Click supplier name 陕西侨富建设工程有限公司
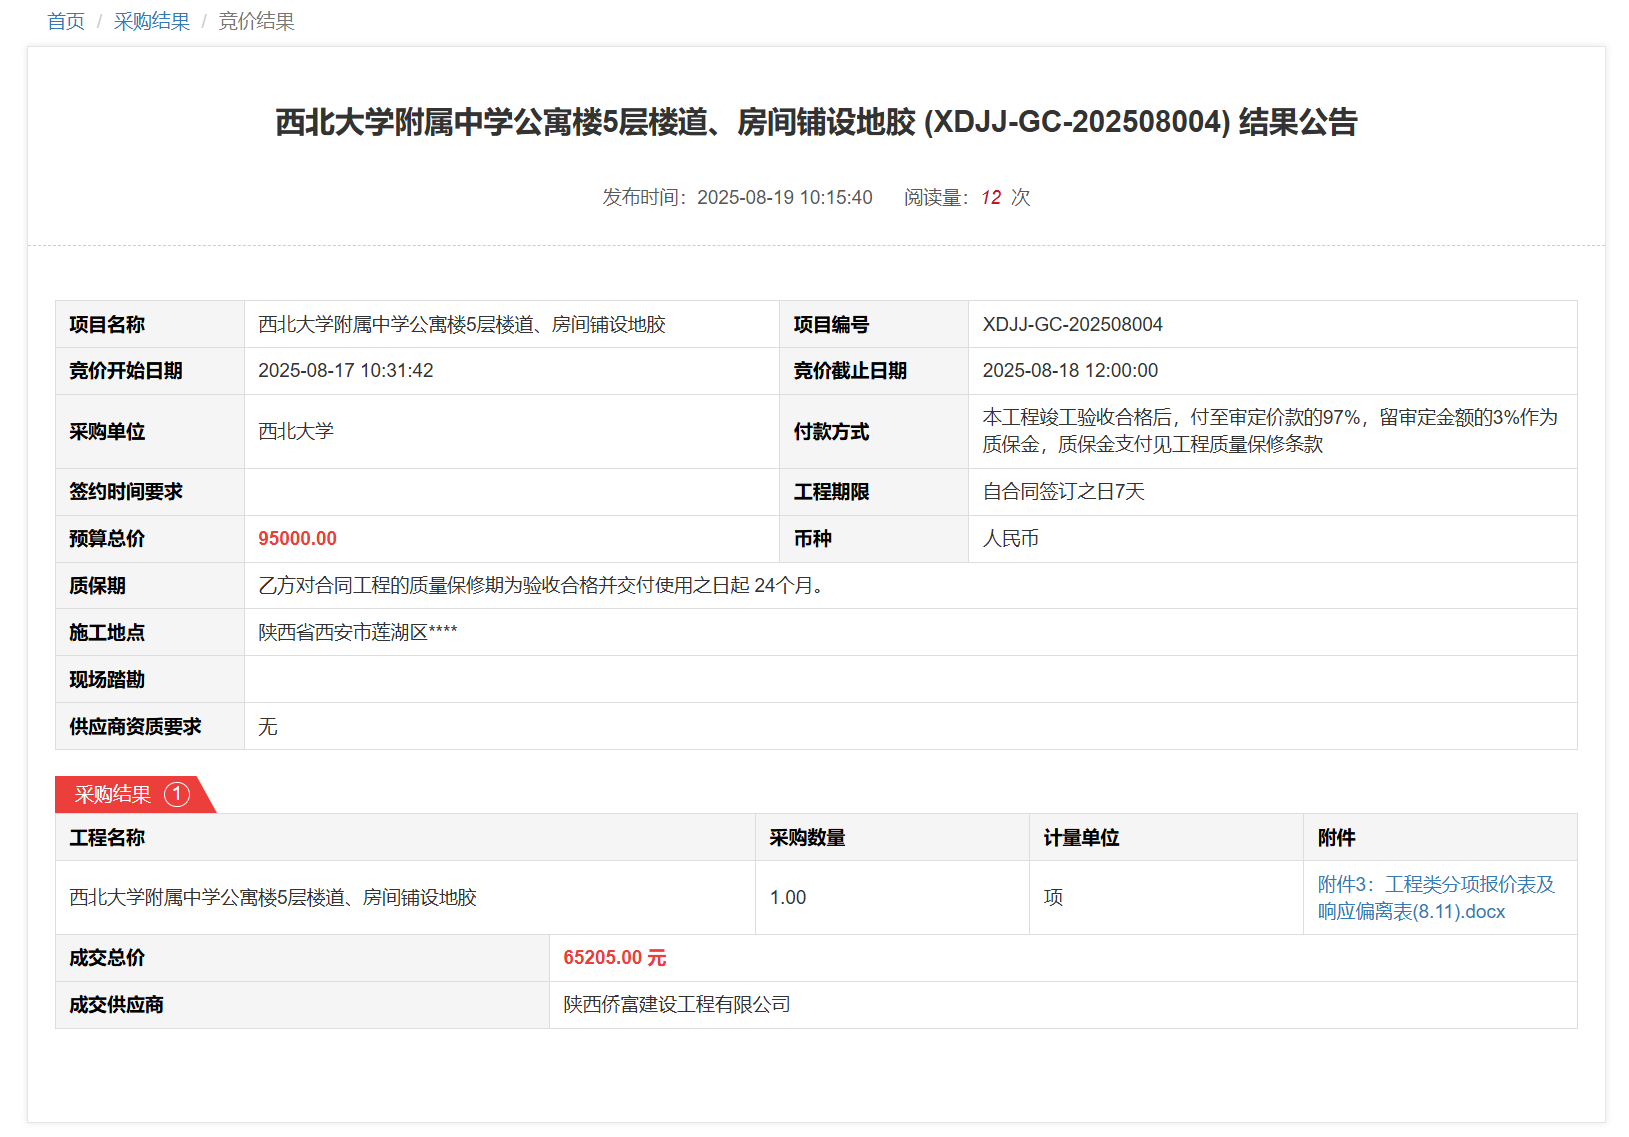The height and width of the screenshot is (1137, 1629). coord(676,1005)
